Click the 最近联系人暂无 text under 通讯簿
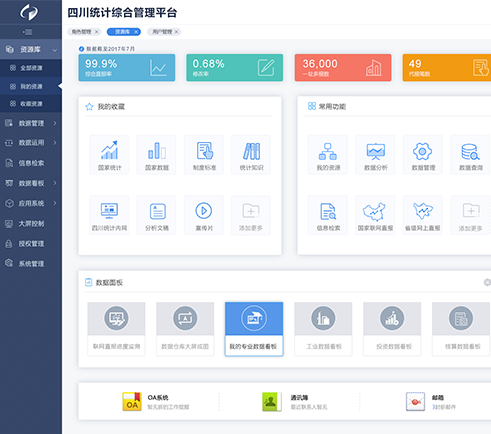Screen dimensions: 491x434 [309, 407]
